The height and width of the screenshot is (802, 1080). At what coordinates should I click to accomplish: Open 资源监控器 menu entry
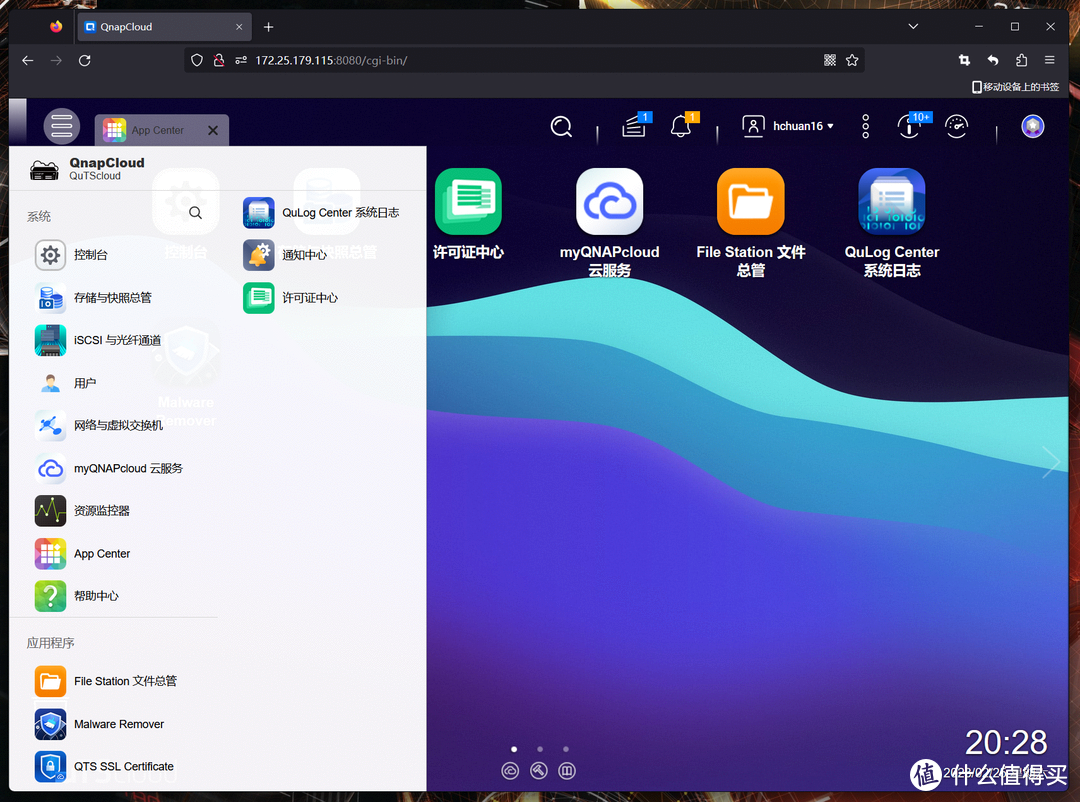pos(83,511)
